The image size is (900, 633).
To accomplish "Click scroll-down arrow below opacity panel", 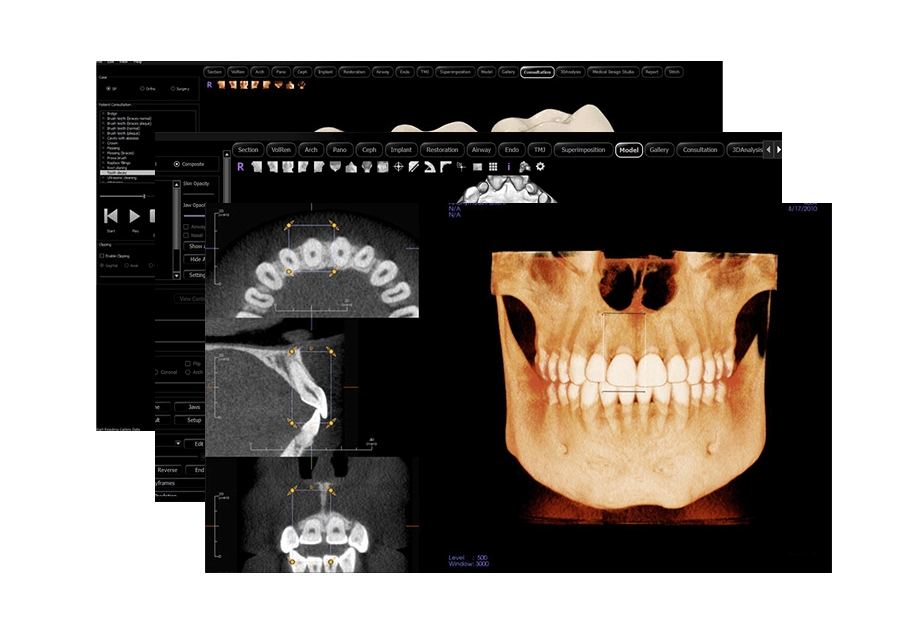I will click(x=176, y=275).
